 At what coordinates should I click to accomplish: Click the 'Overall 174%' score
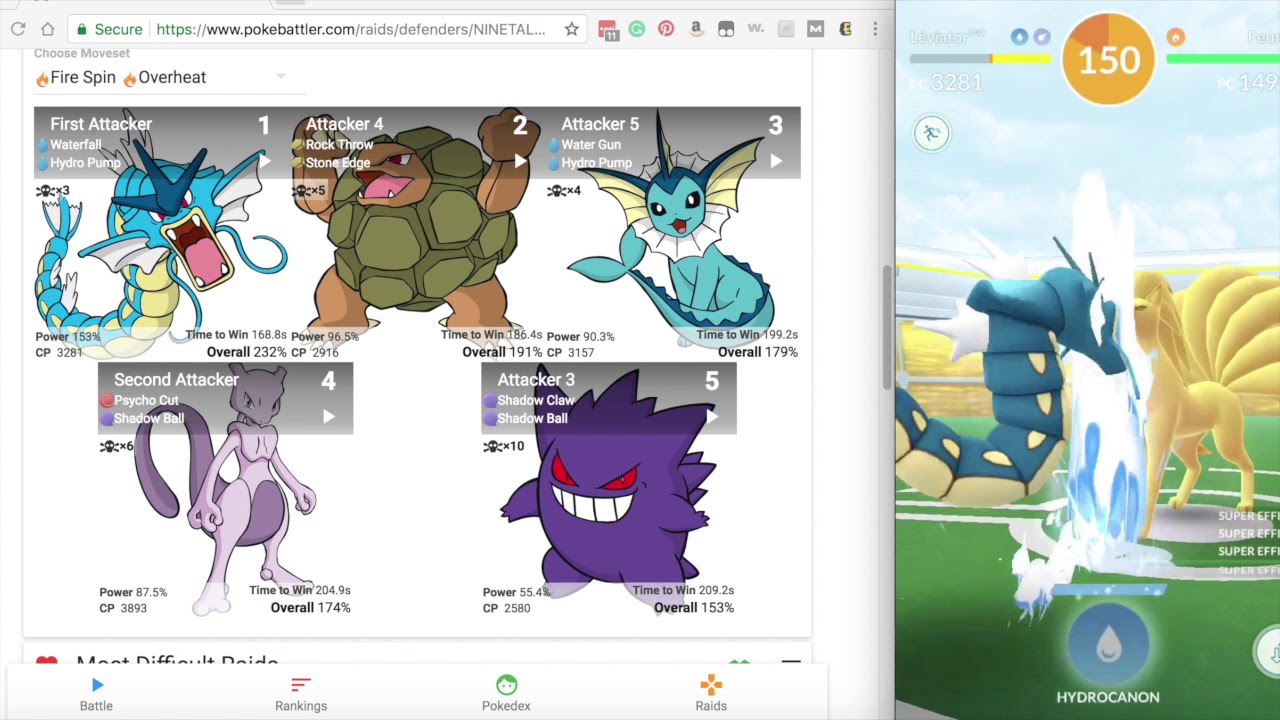point(310,608)
